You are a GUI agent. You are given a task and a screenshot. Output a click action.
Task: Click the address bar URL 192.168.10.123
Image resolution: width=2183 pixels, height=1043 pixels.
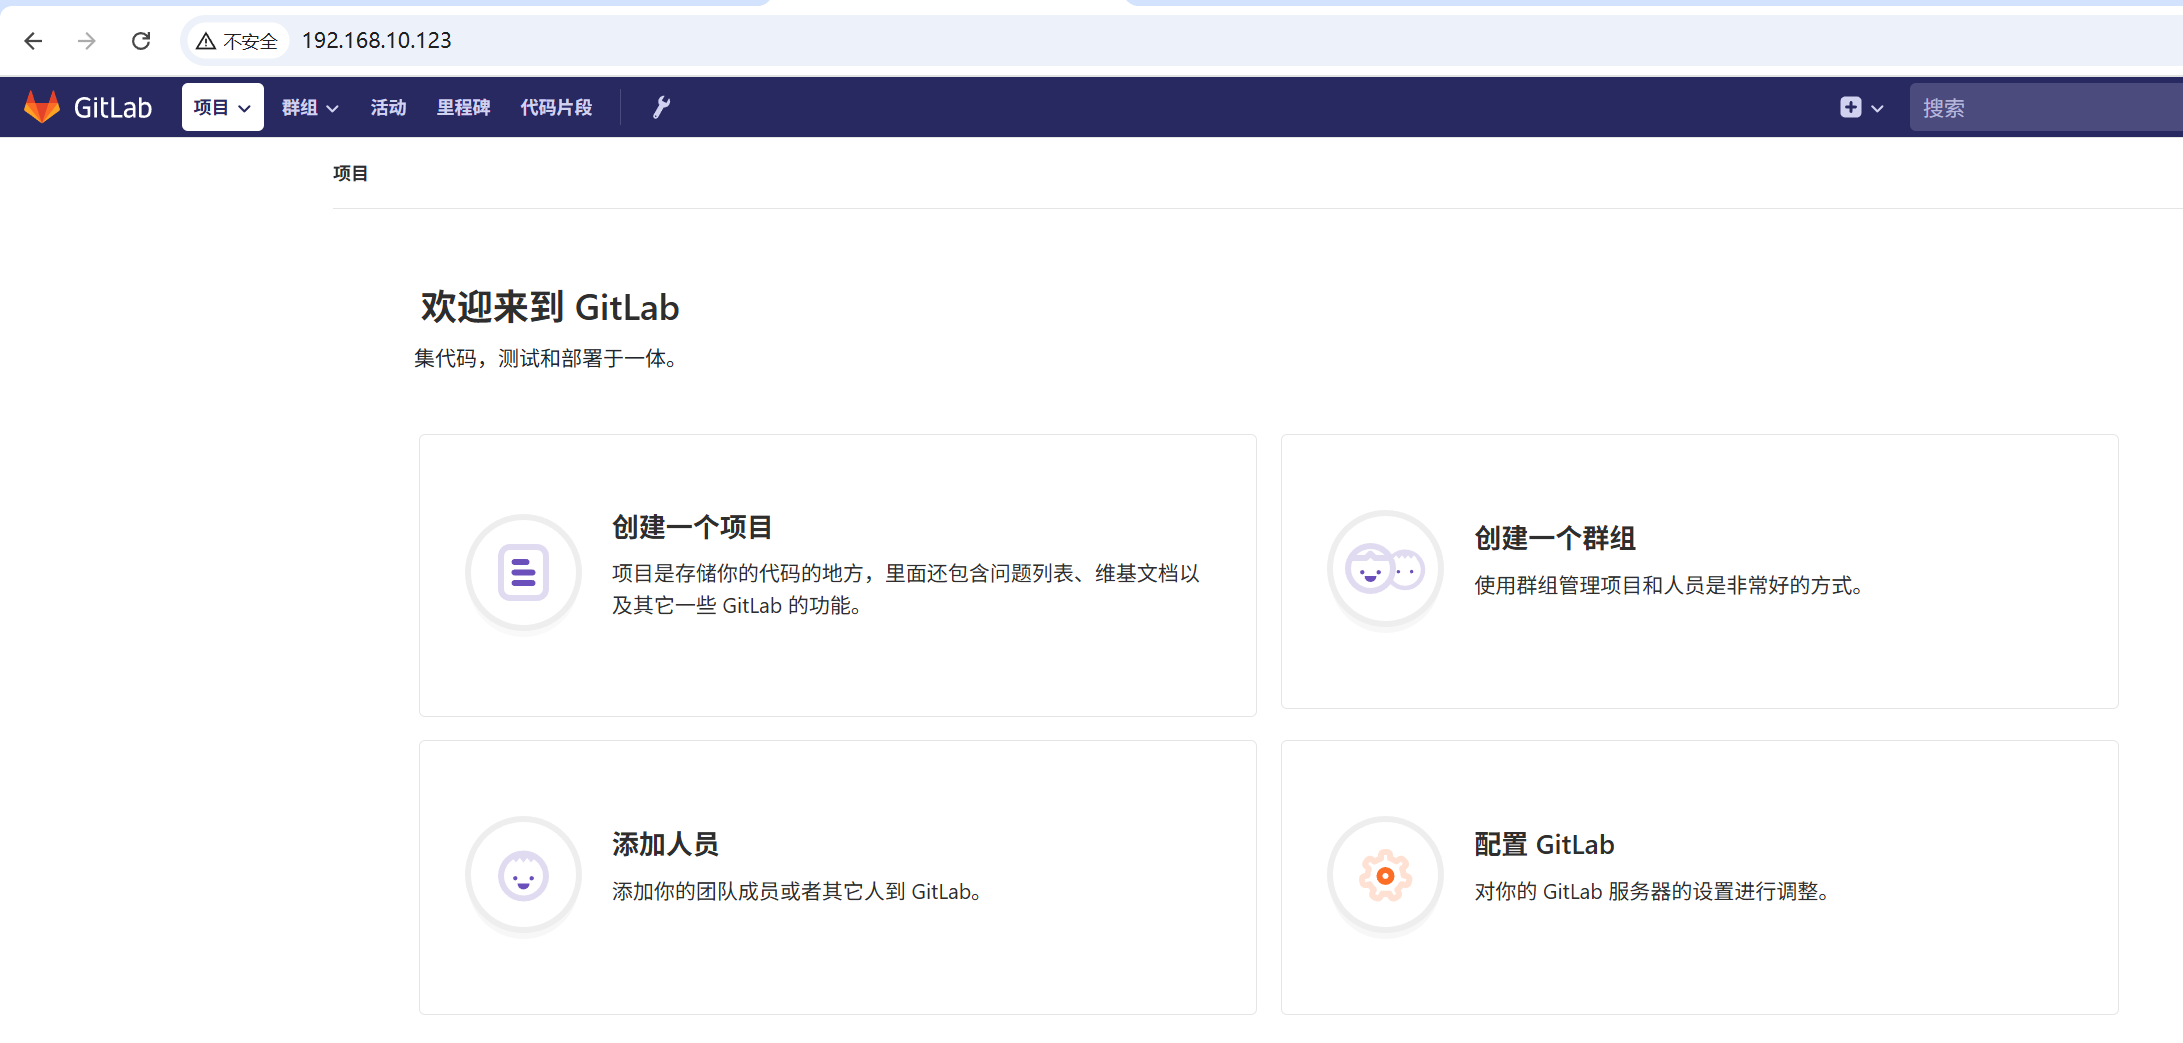tap(377, 41)
